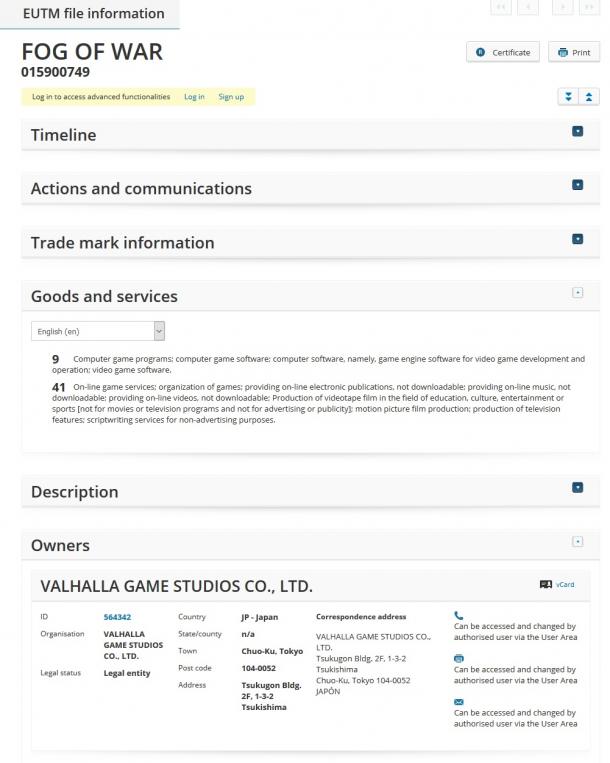Open the English (en) language dropdown
The width and height of the screenshot is (610, 763).
point(98,331)
